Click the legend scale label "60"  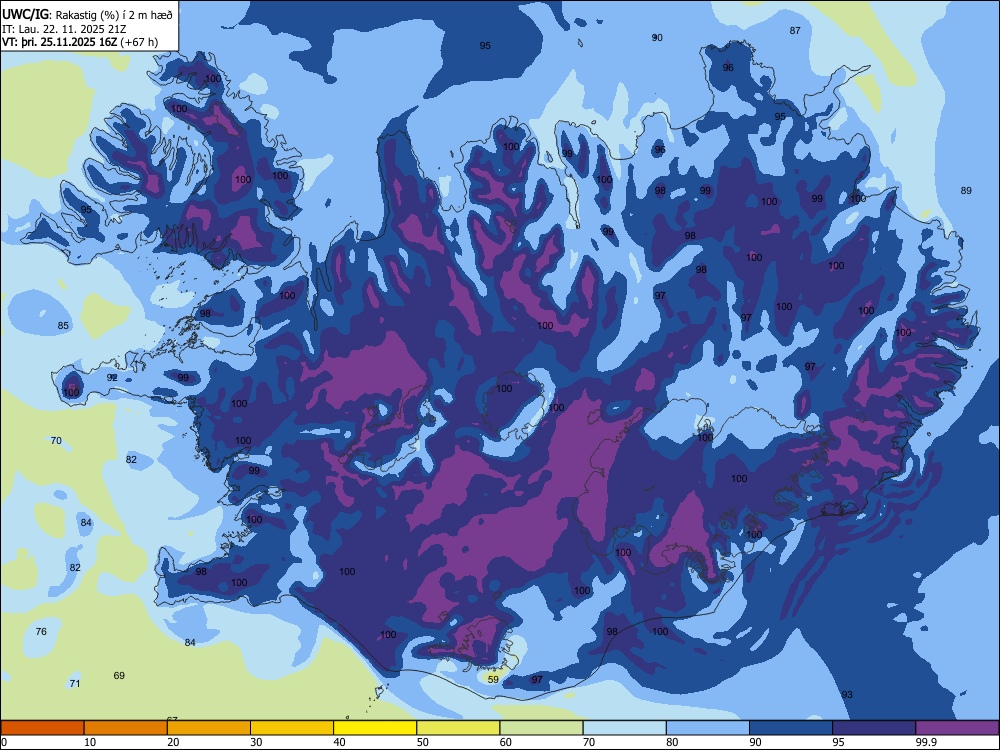pos(506,742)
